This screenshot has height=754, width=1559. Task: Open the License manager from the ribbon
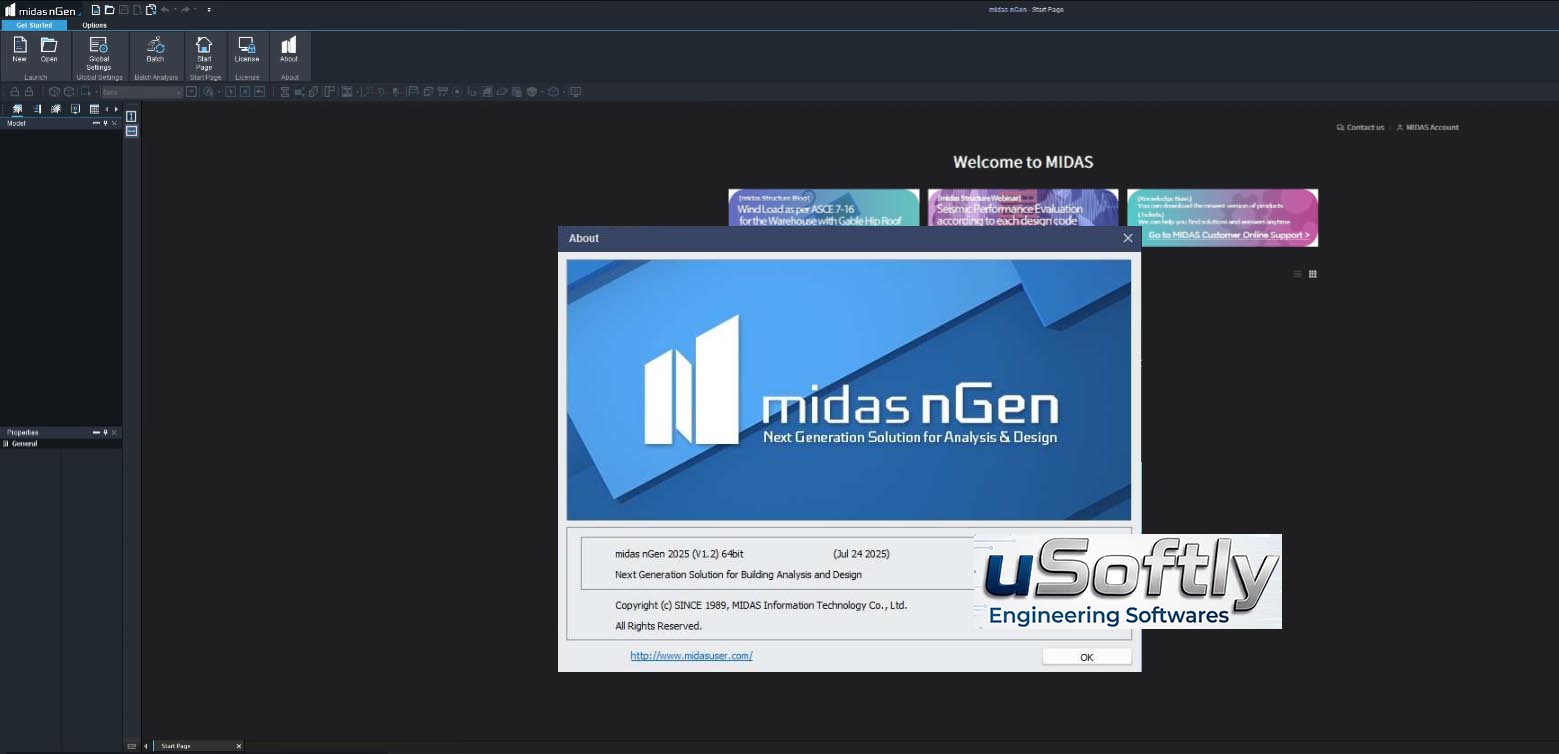pyautogui.click(x=246, y=50)
